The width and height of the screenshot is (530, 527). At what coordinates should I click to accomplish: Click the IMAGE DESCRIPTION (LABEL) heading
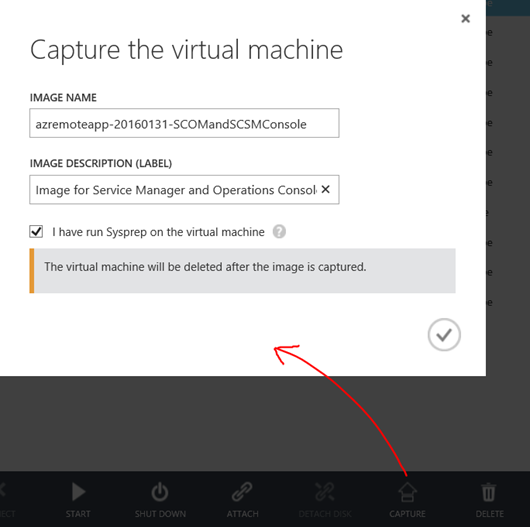click(x=101, y=164)
